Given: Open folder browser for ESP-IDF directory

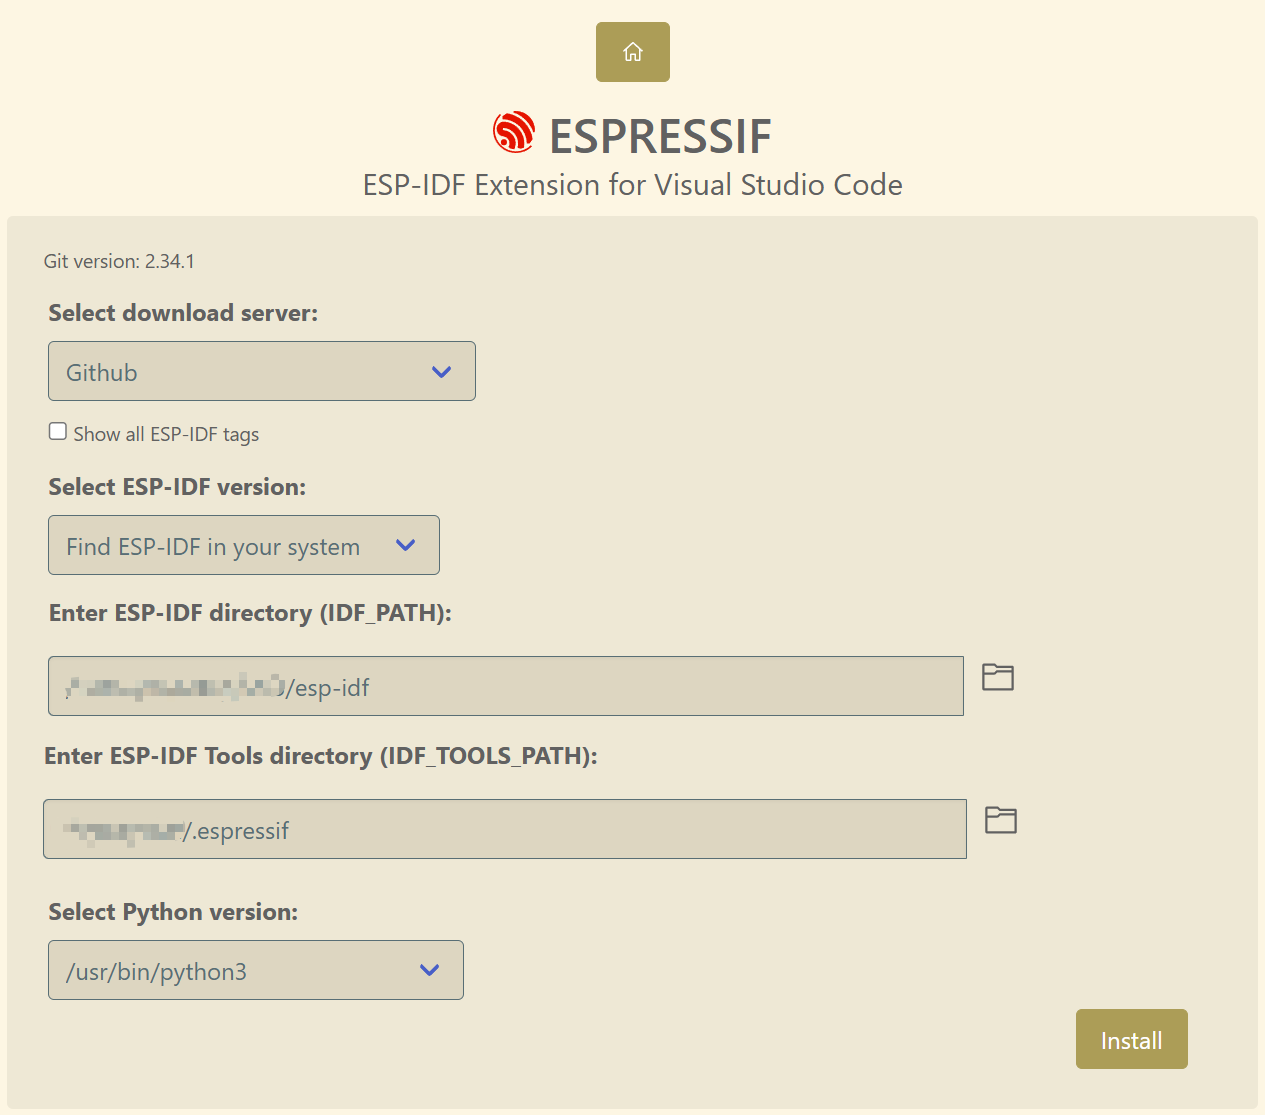Looking at the screenshot, I should tap(997, 677).
